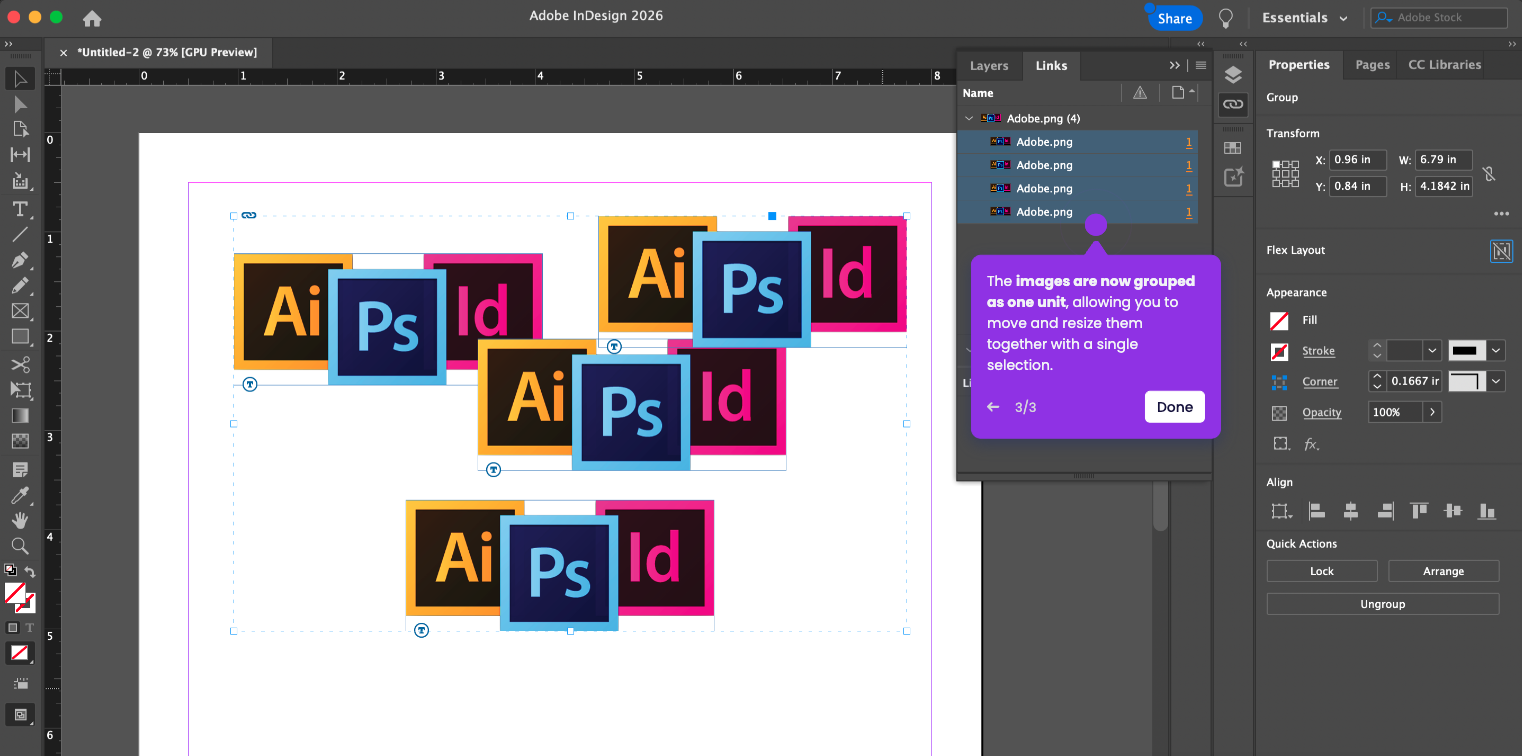Select the Note tool
The height and width of the screenshot is (756, 1522).
coord(20,469)
